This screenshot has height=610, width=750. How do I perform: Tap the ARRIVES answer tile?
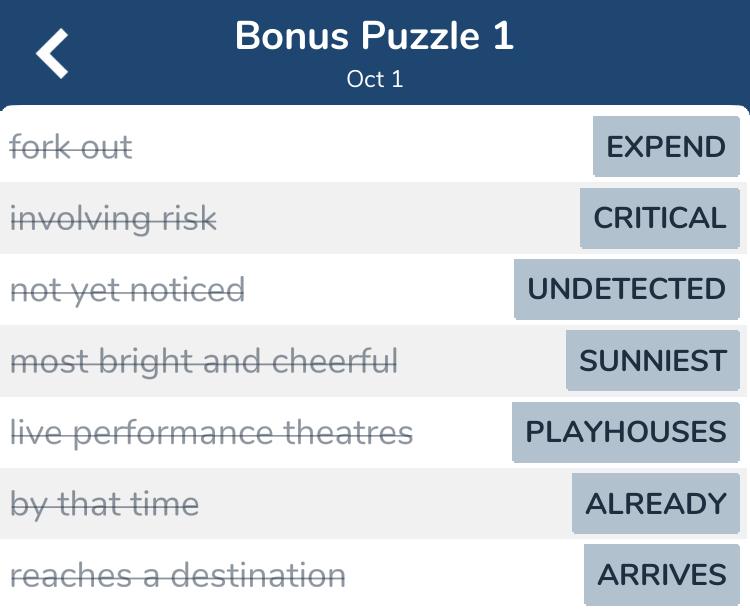click(662, 575)
